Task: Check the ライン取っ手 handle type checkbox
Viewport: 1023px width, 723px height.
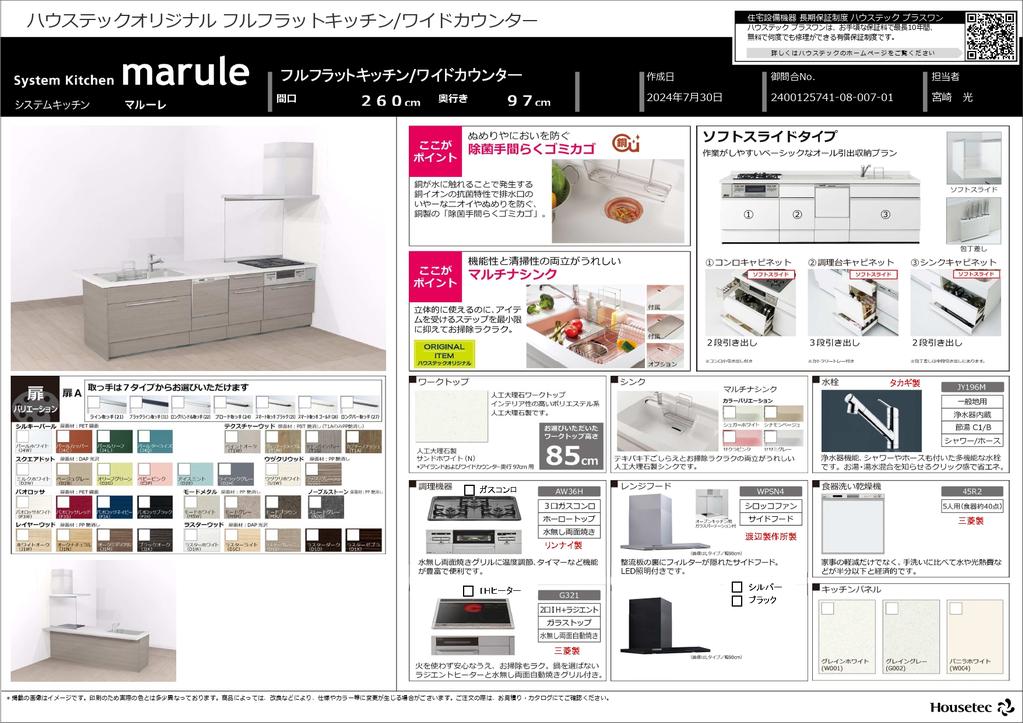Action: tap(95, 402)
